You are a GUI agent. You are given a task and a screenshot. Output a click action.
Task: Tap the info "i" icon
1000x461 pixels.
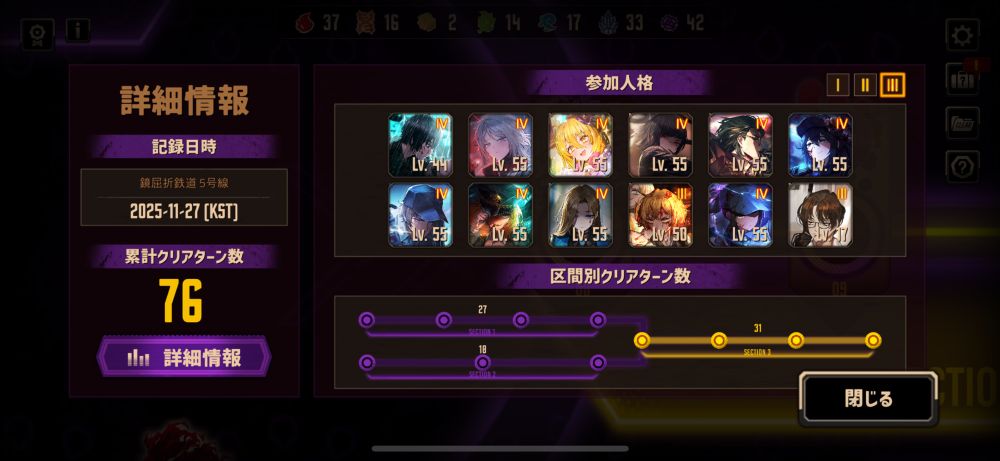[x=77, y=29]
